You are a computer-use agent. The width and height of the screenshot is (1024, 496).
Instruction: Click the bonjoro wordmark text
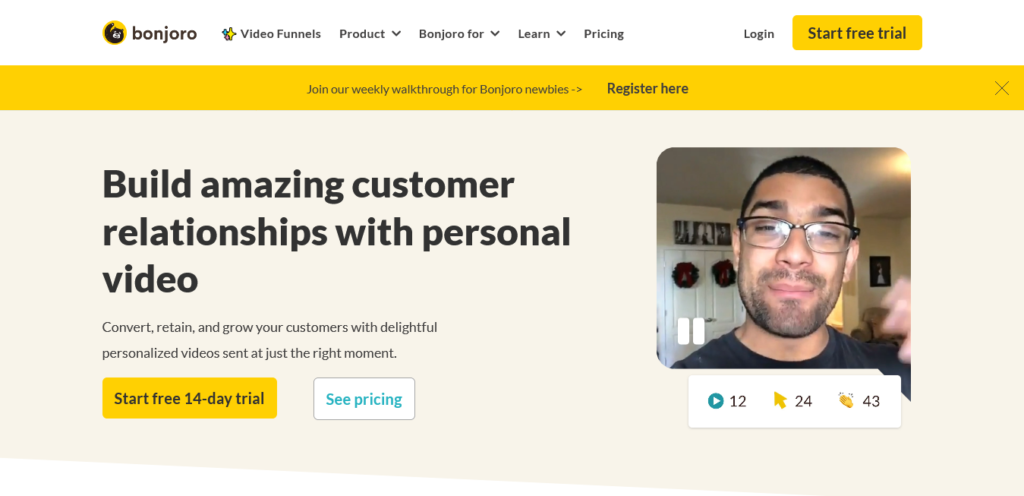[164, 34]
